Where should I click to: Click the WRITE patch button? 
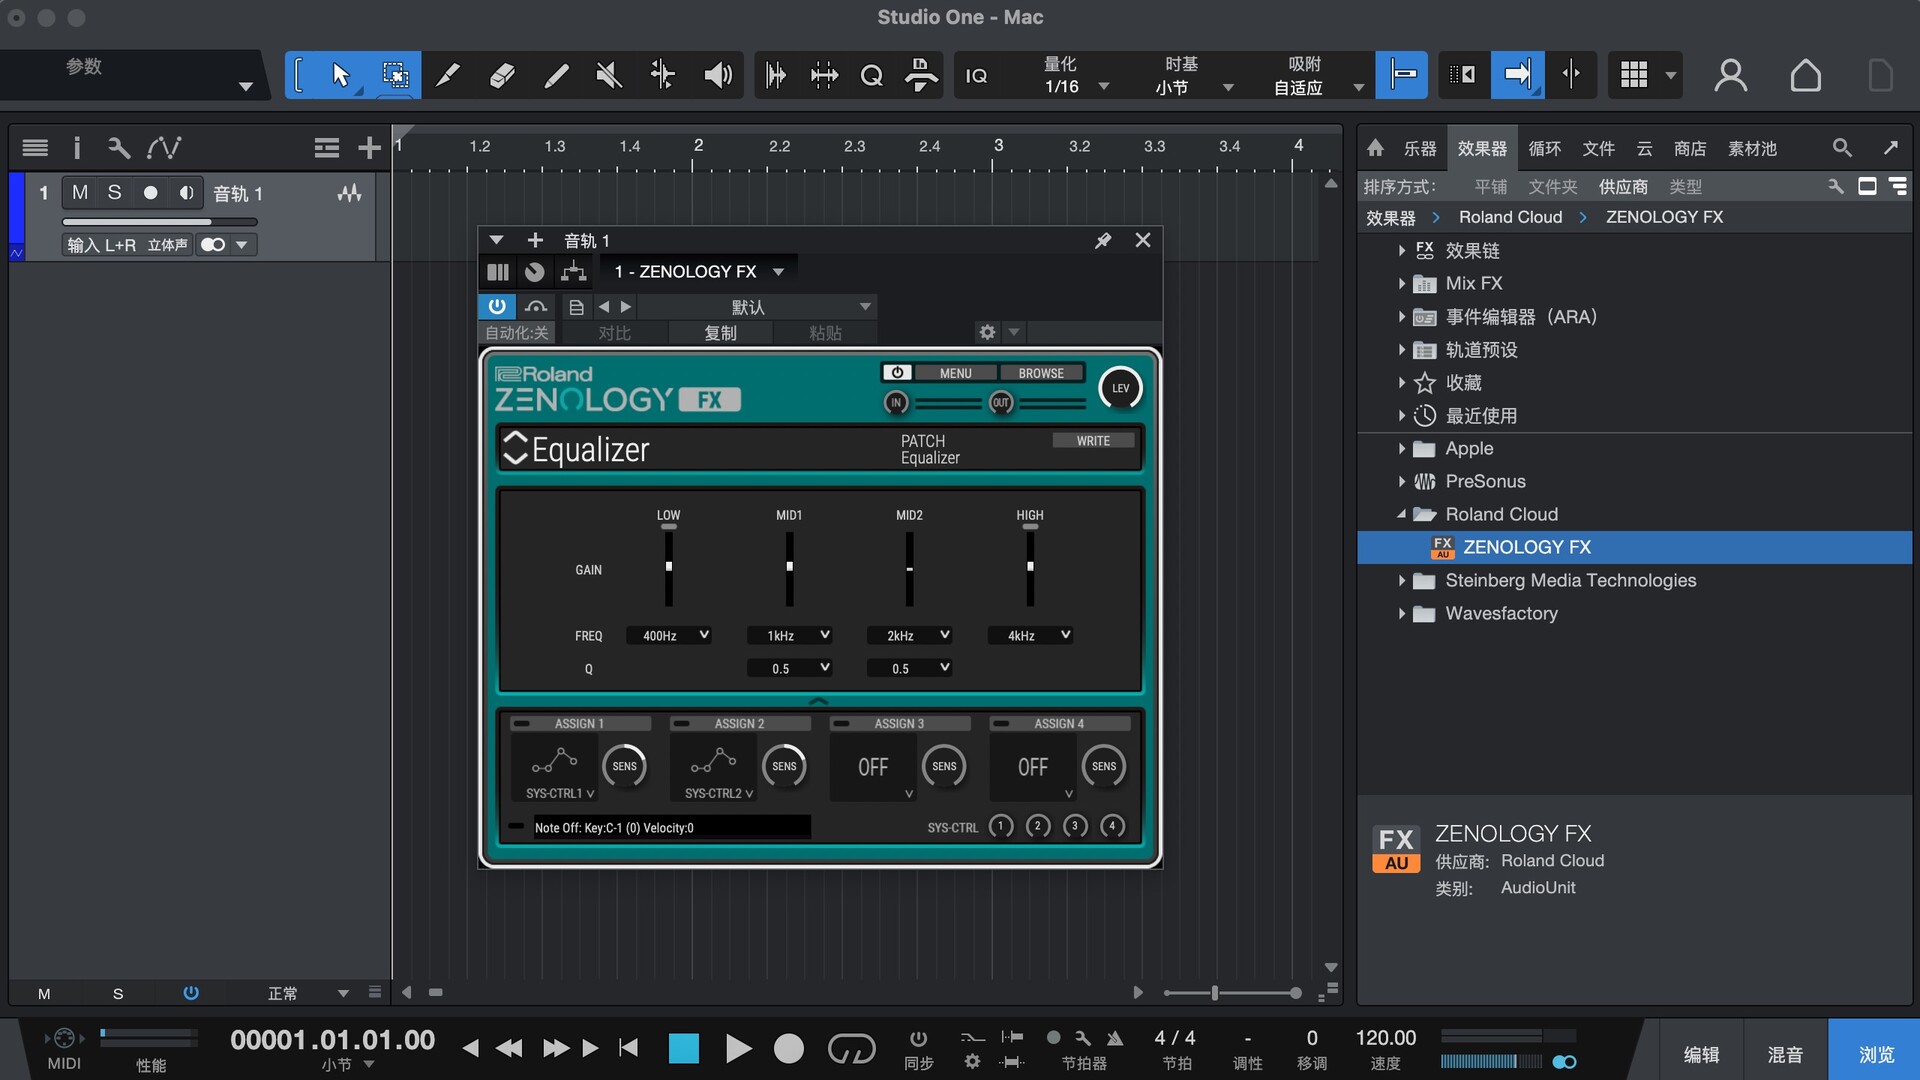tap(1093, 440)
